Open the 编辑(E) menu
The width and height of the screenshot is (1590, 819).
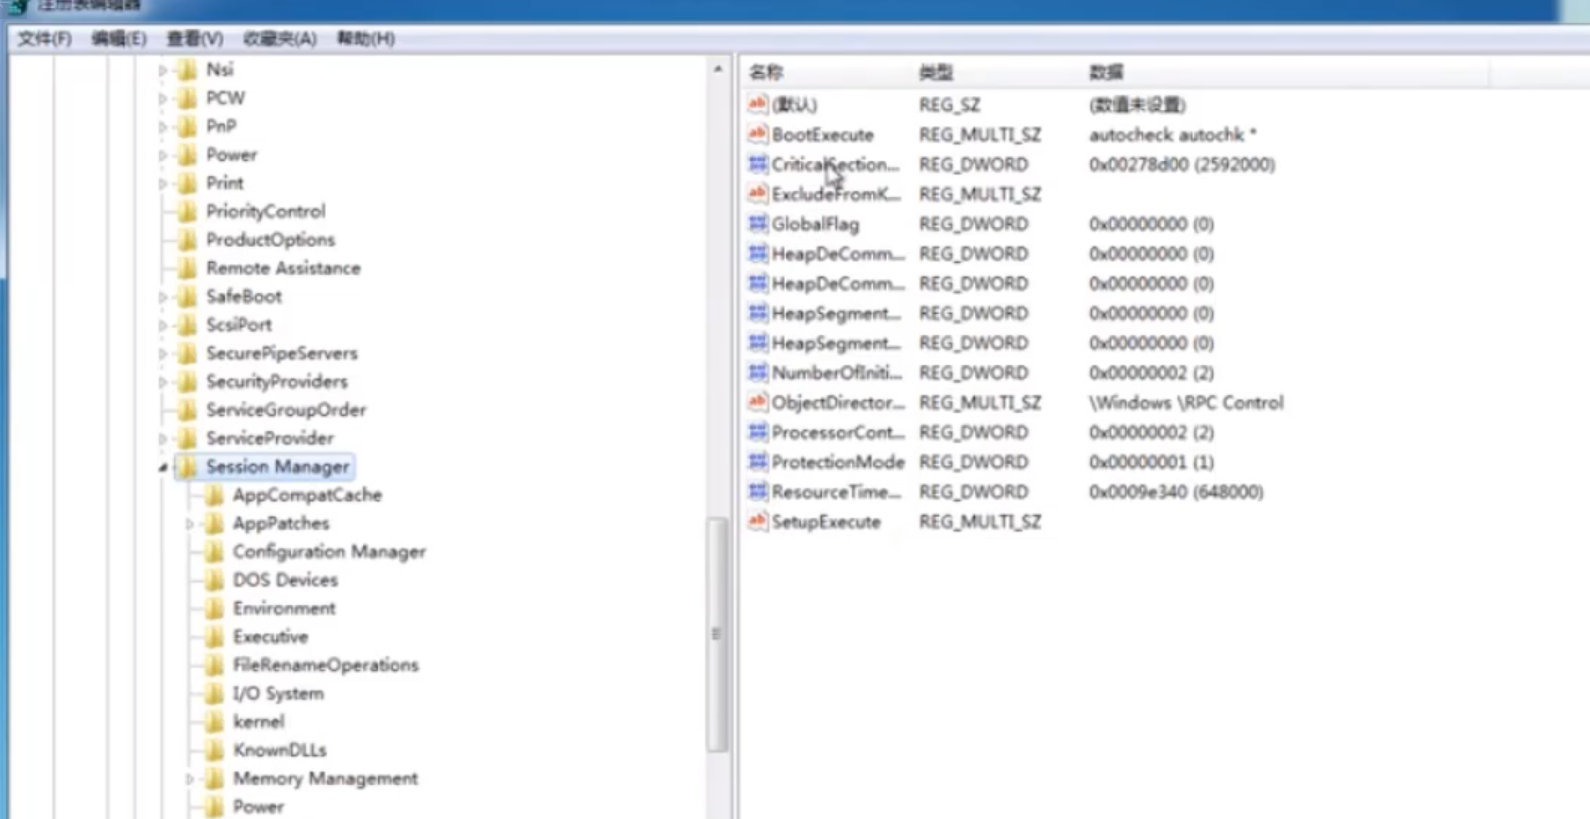pyautogui.click(x=118, y=38)
